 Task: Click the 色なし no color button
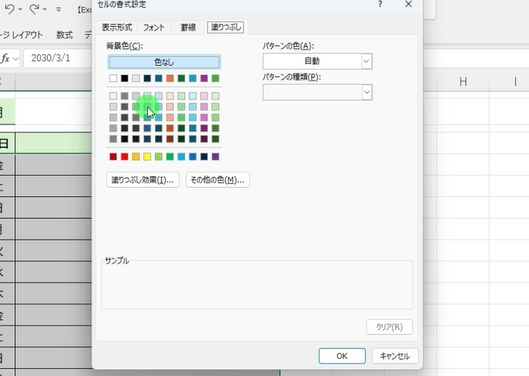[164, 62]
